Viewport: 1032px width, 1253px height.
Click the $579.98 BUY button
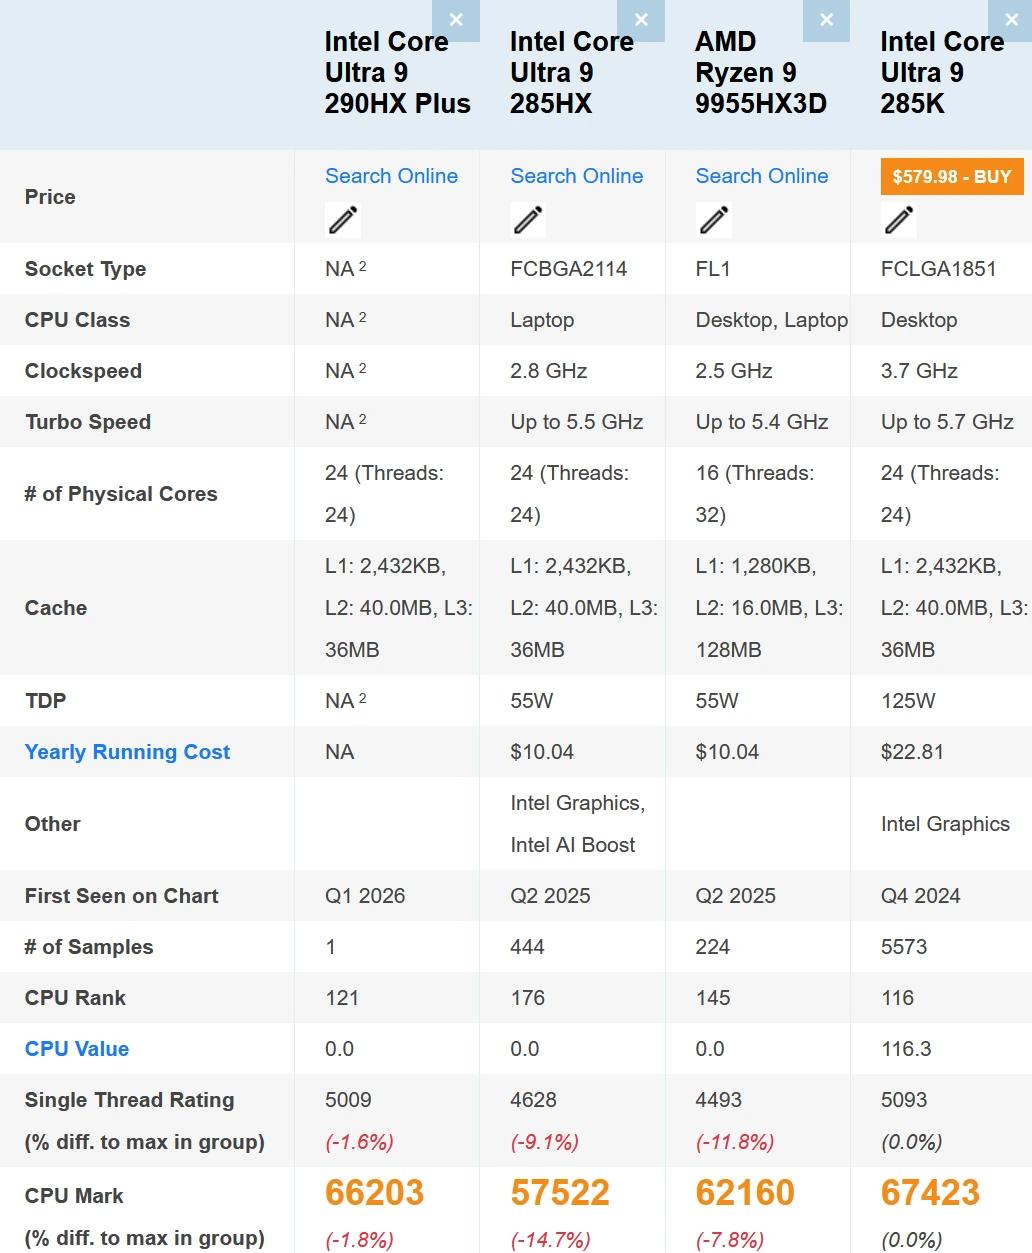tap(950, 176)
